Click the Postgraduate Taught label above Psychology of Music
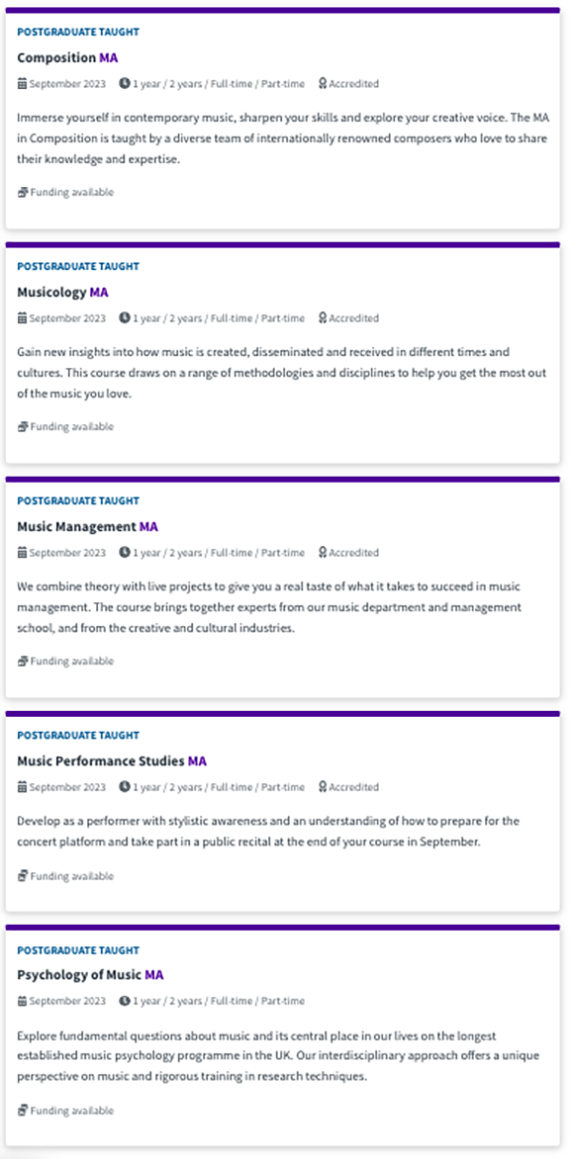 (78, 950)
